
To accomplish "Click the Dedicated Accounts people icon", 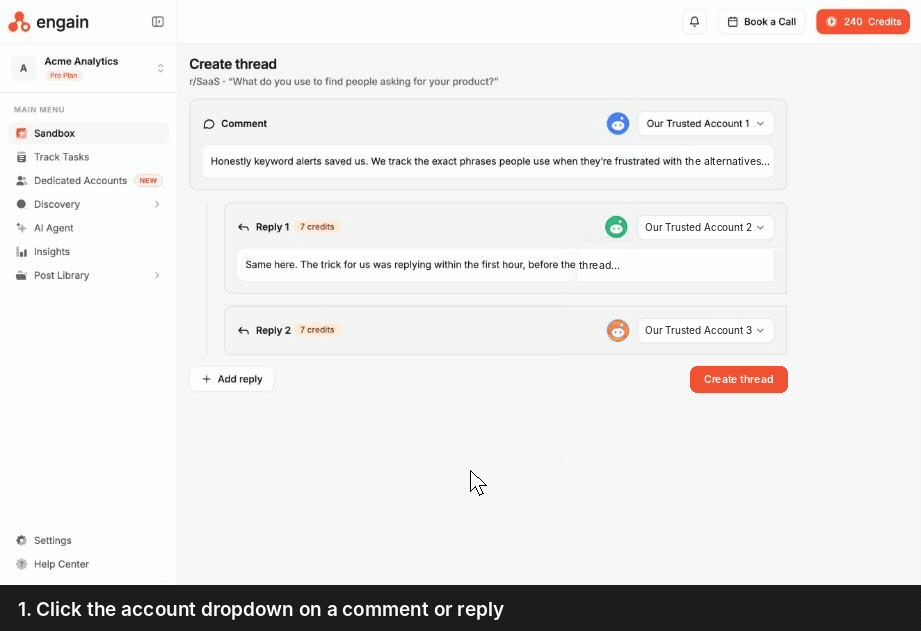I will (21, 180).
